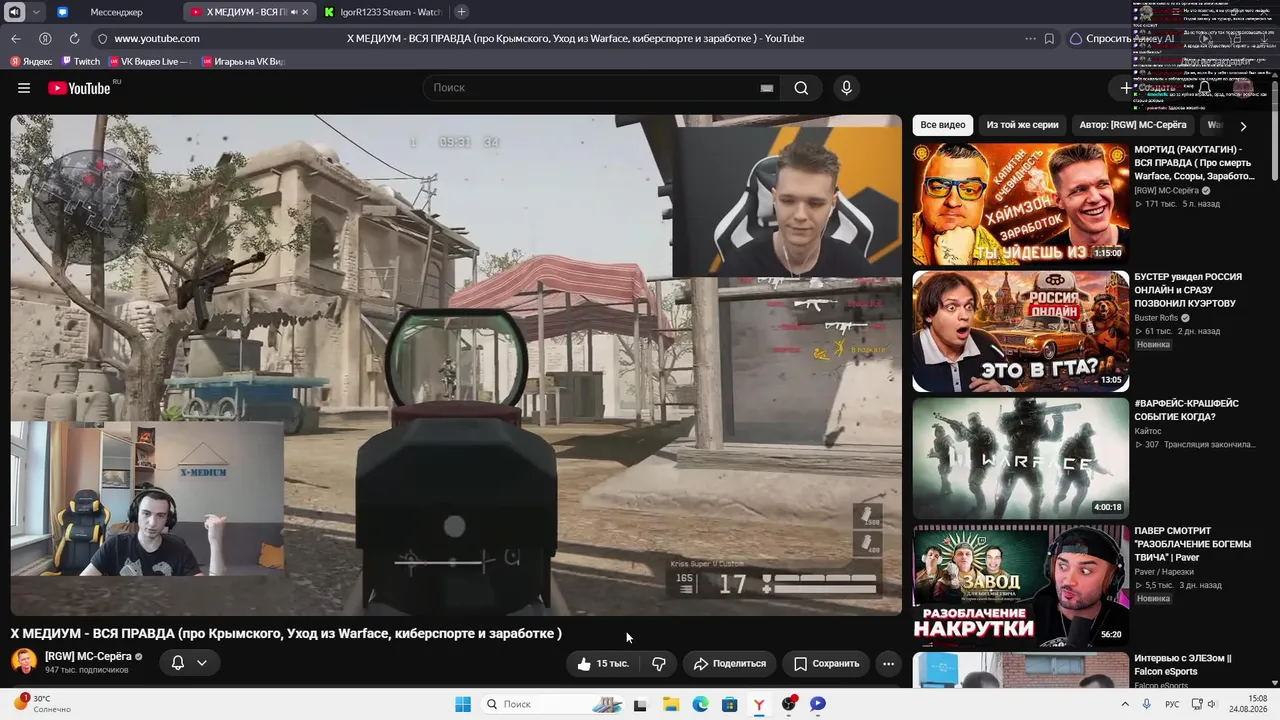Bookmark this page in the address bar
1280x720 pixels.
coord(1049,38)
